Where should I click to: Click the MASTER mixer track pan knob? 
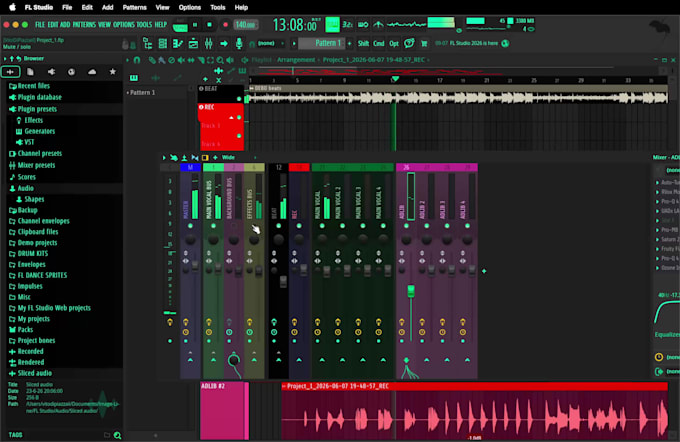190,239
